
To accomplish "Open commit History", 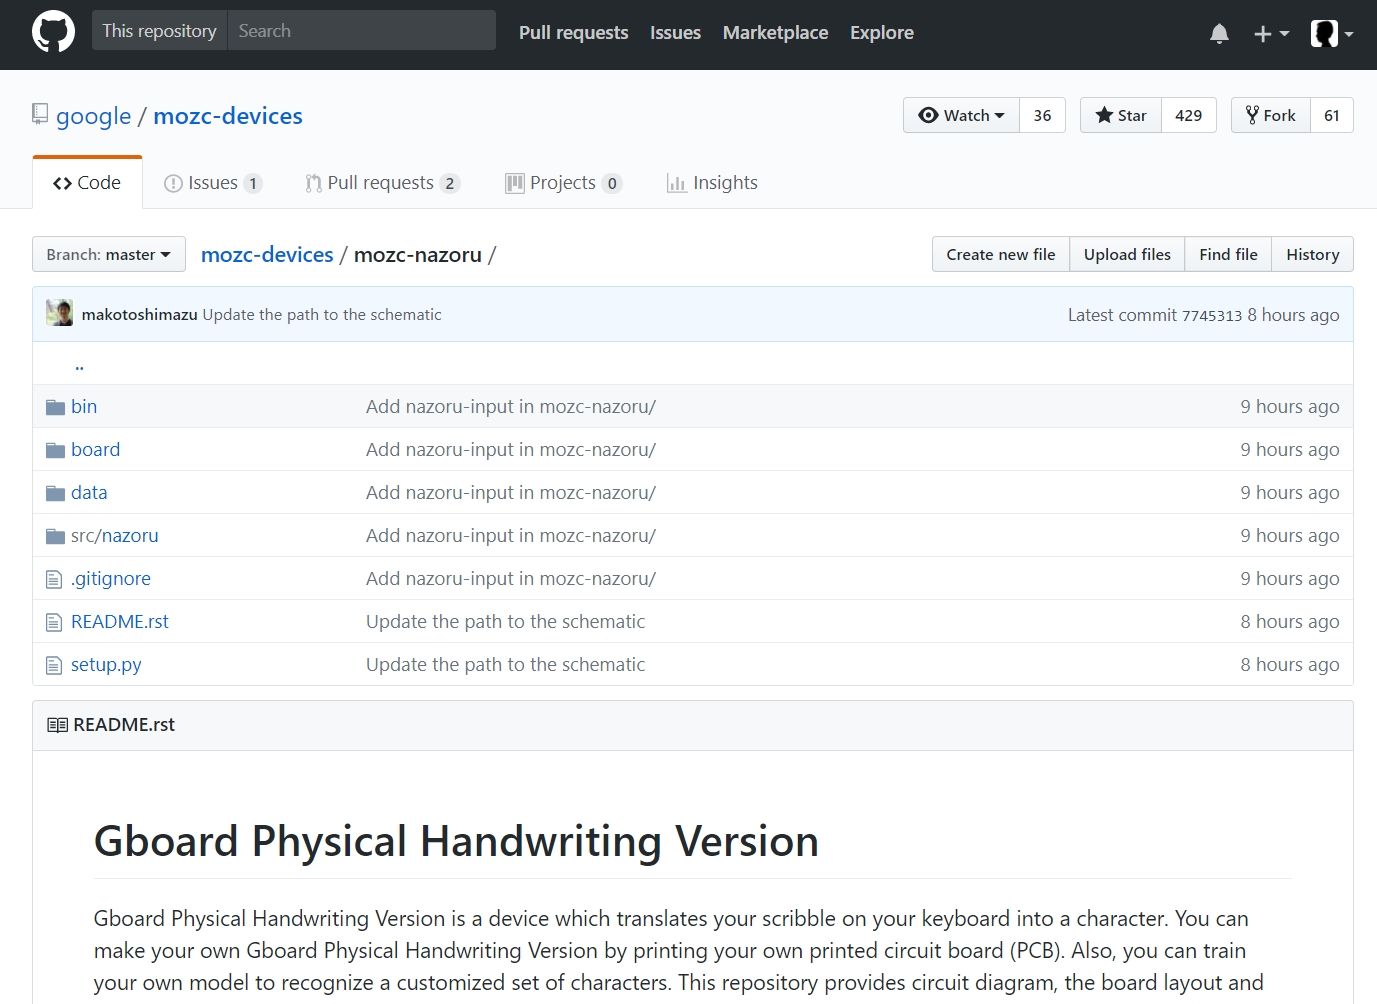I will pyautogui.click(x=1312, y=254).
